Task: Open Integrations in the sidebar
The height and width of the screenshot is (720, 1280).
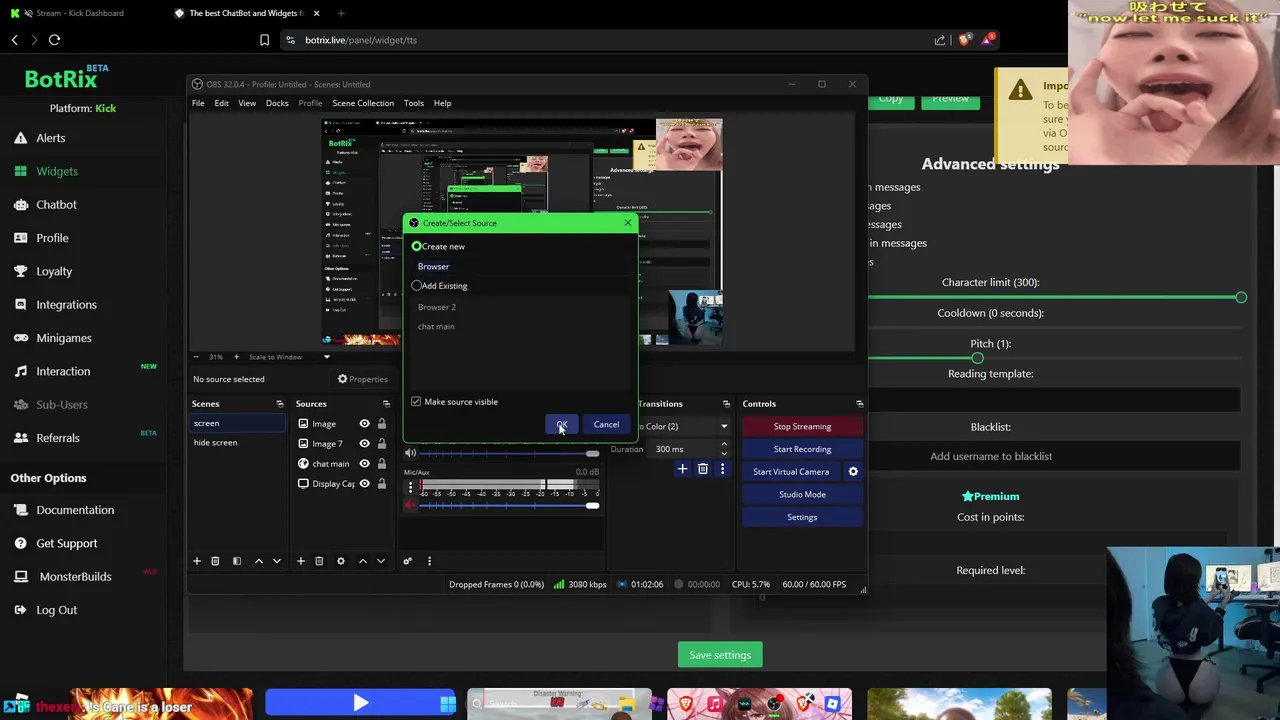Action: pos(66,304)
